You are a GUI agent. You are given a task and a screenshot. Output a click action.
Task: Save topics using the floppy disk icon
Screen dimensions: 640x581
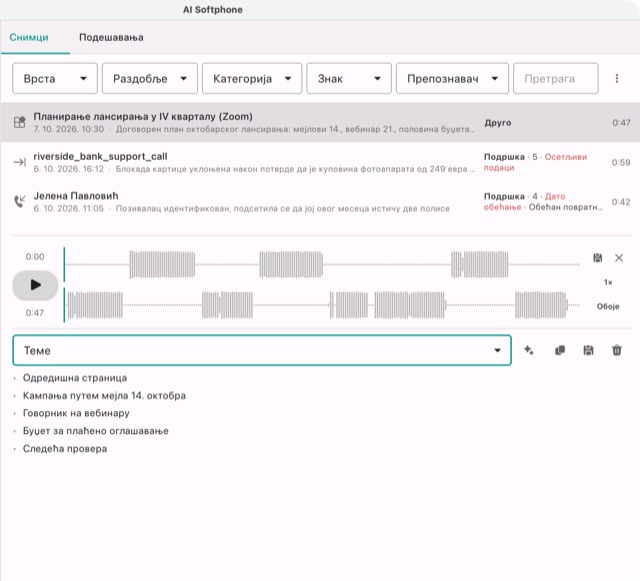(x=588, y=350)
